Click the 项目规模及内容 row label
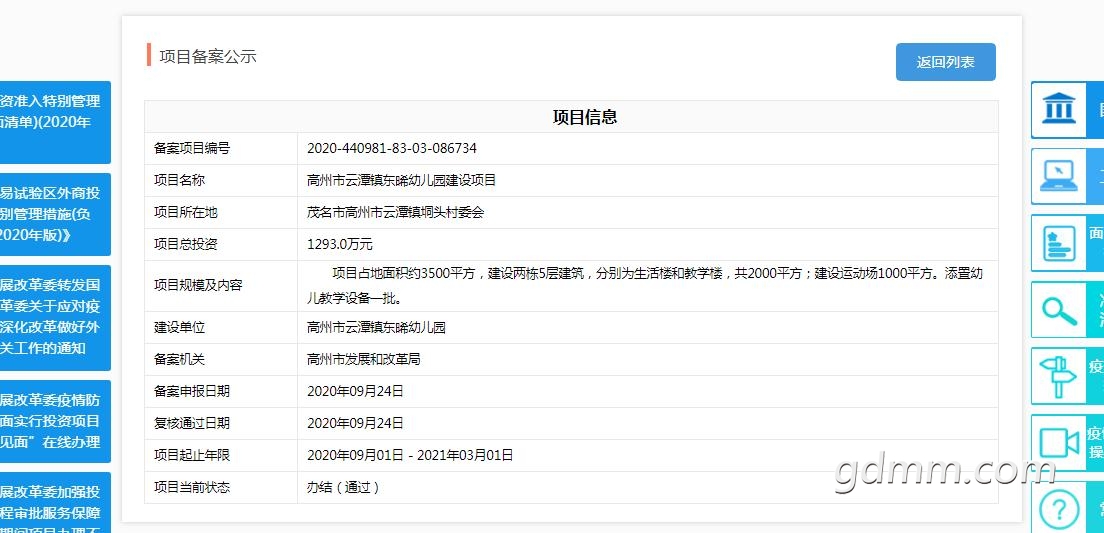 tap(198, 286)
